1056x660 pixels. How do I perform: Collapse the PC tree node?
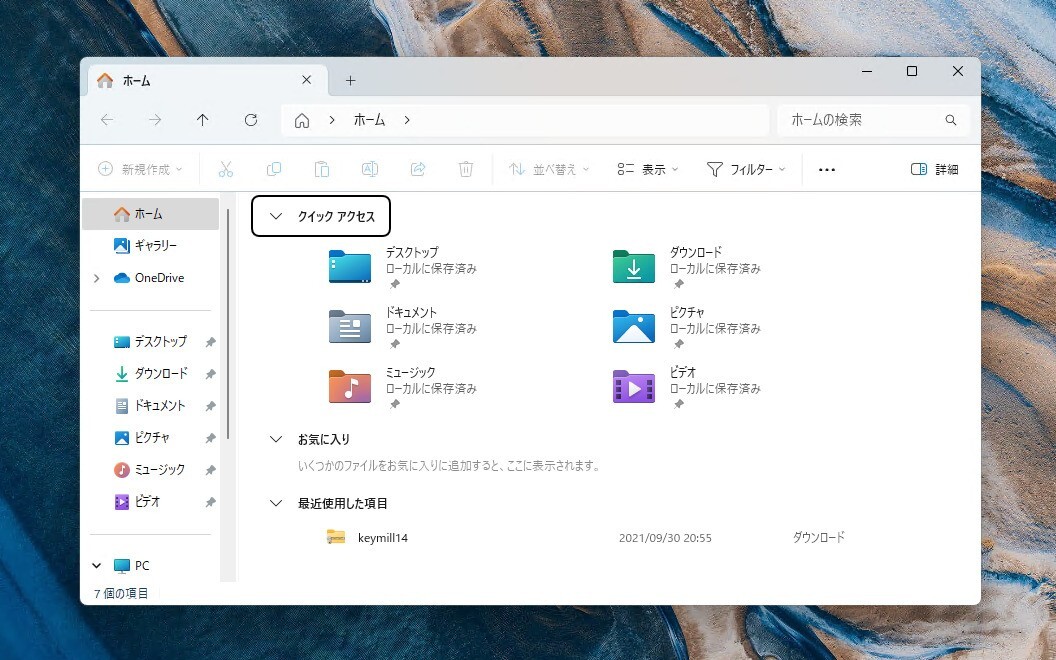click(96, 566)
